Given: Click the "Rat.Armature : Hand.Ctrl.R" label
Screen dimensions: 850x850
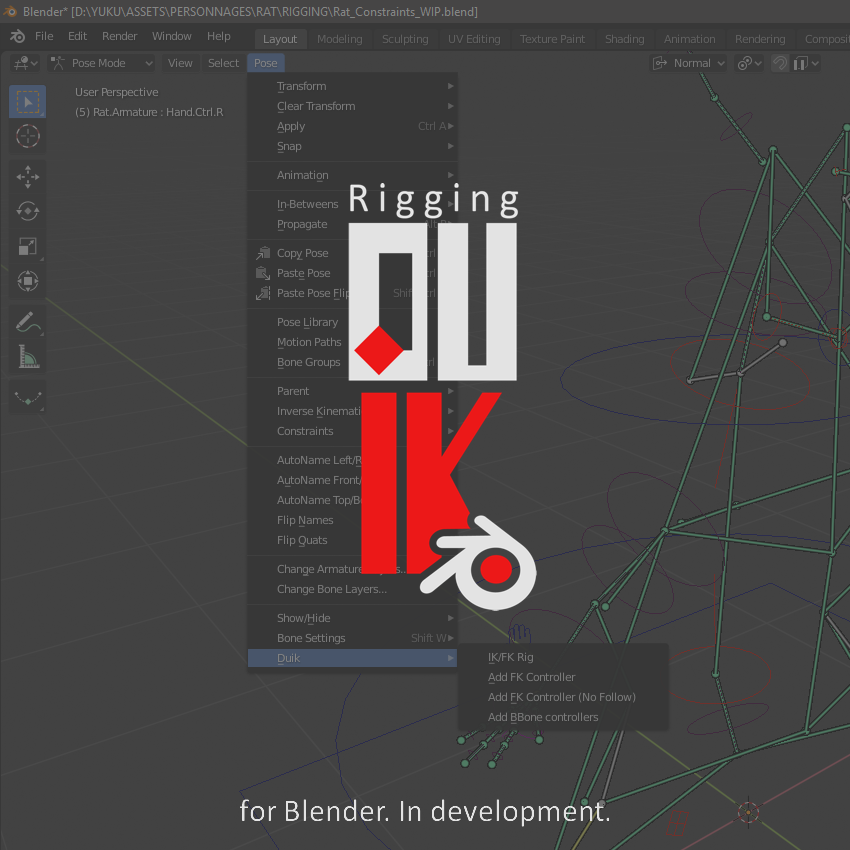Looking at the screenshot, I should point(158,112).
